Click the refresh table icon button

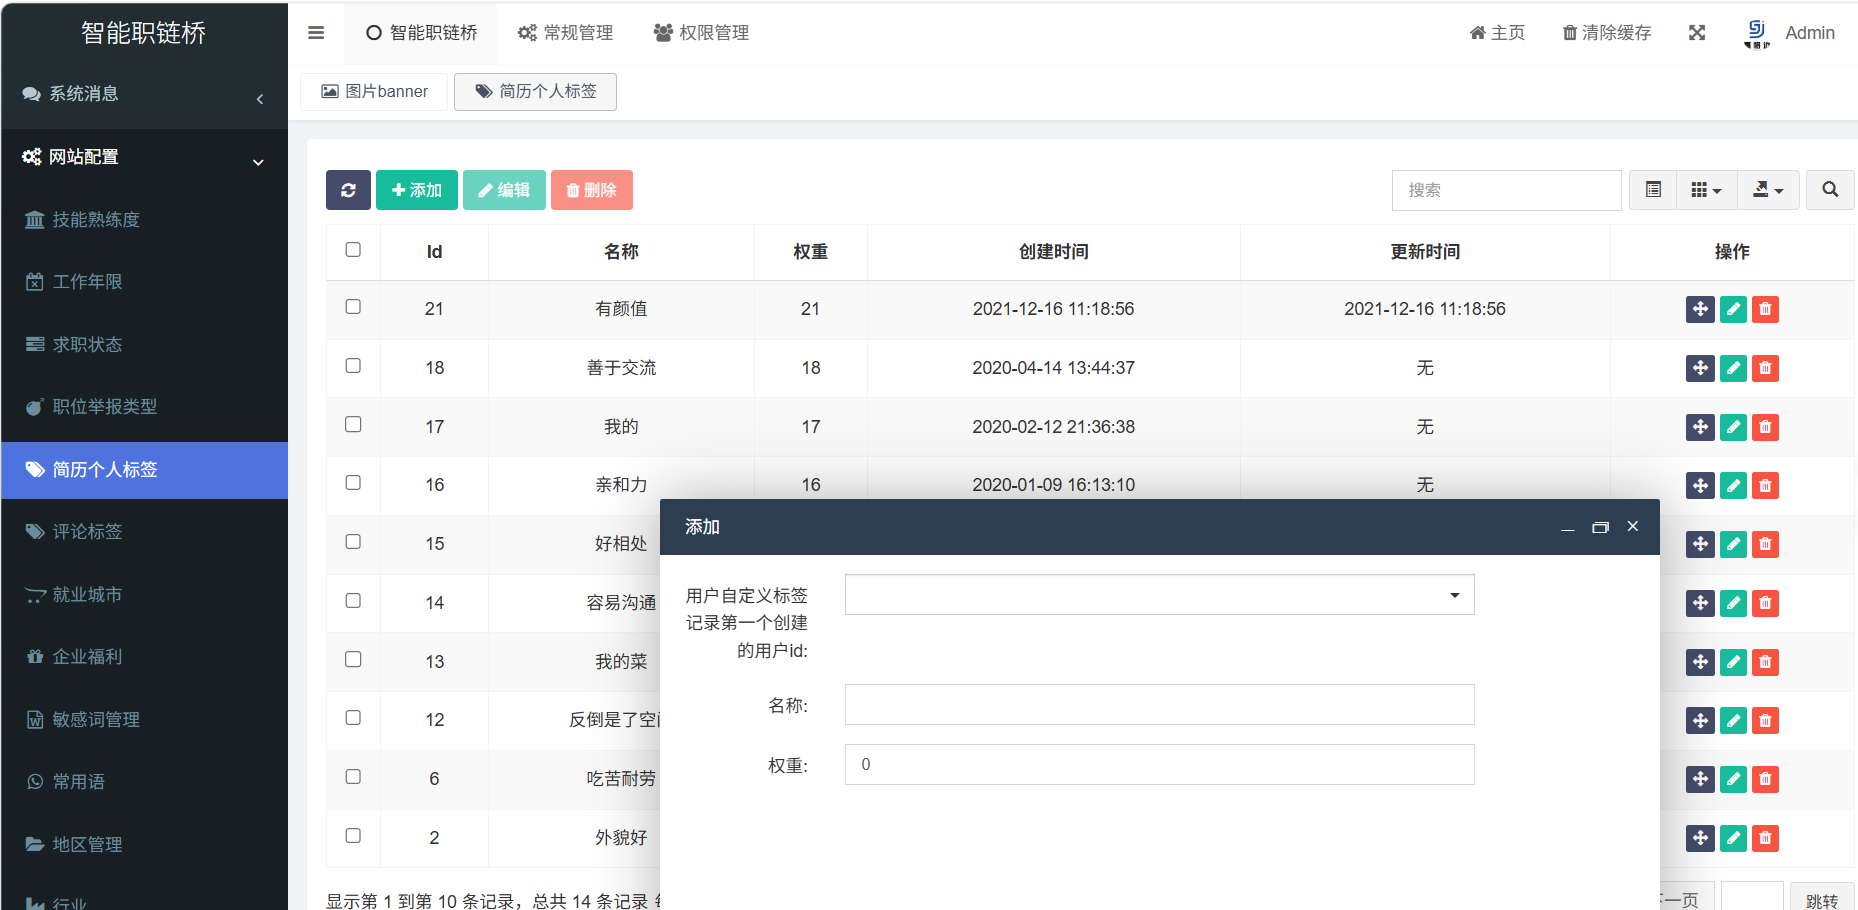(x=348, y=190)
